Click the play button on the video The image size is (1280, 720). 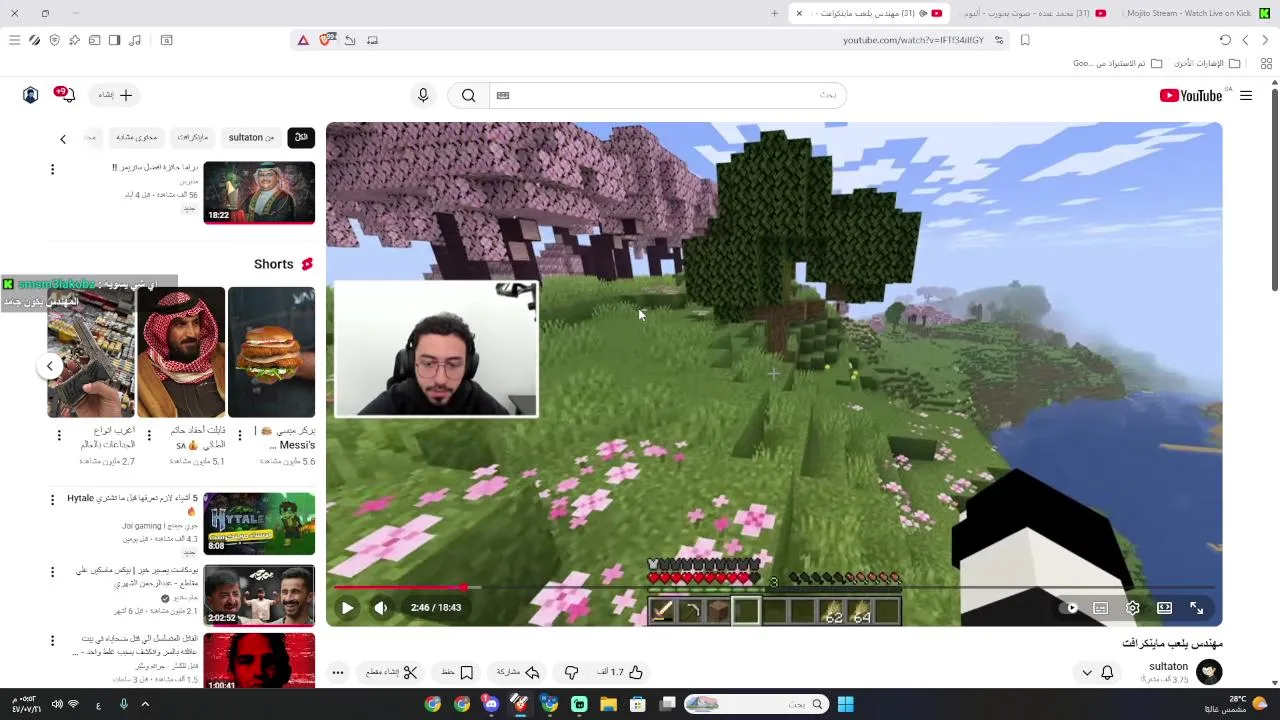click(x=347, y=607)
